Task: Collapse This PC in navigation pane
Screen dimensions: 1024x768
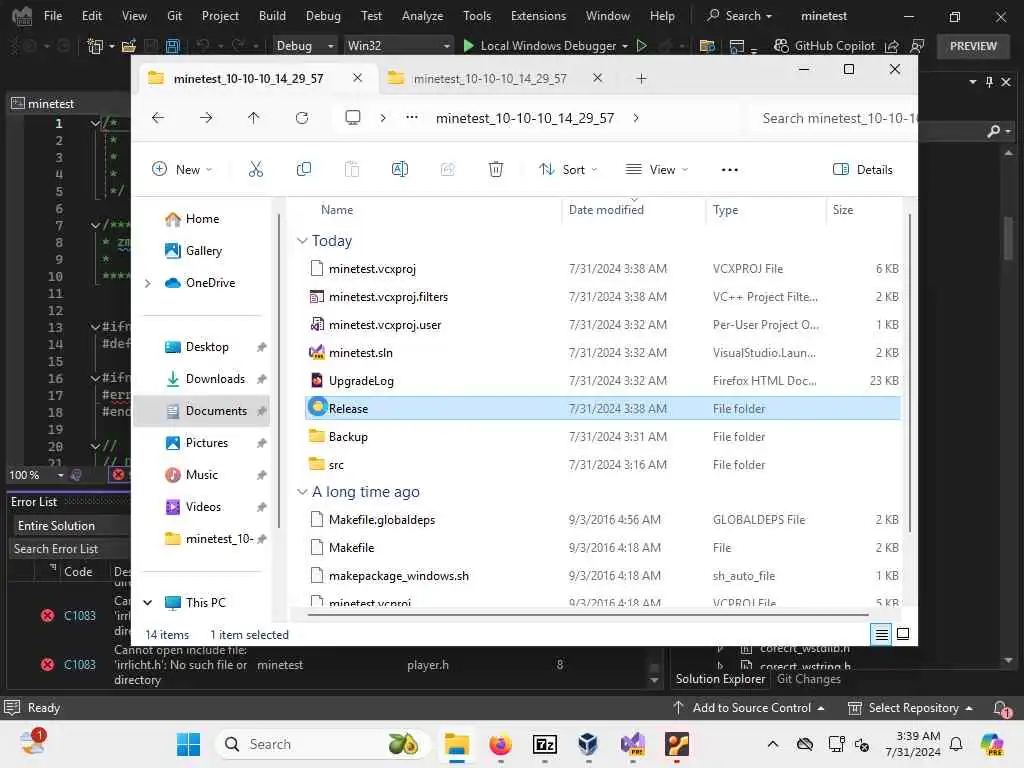Action: click(x=148, y=603)
